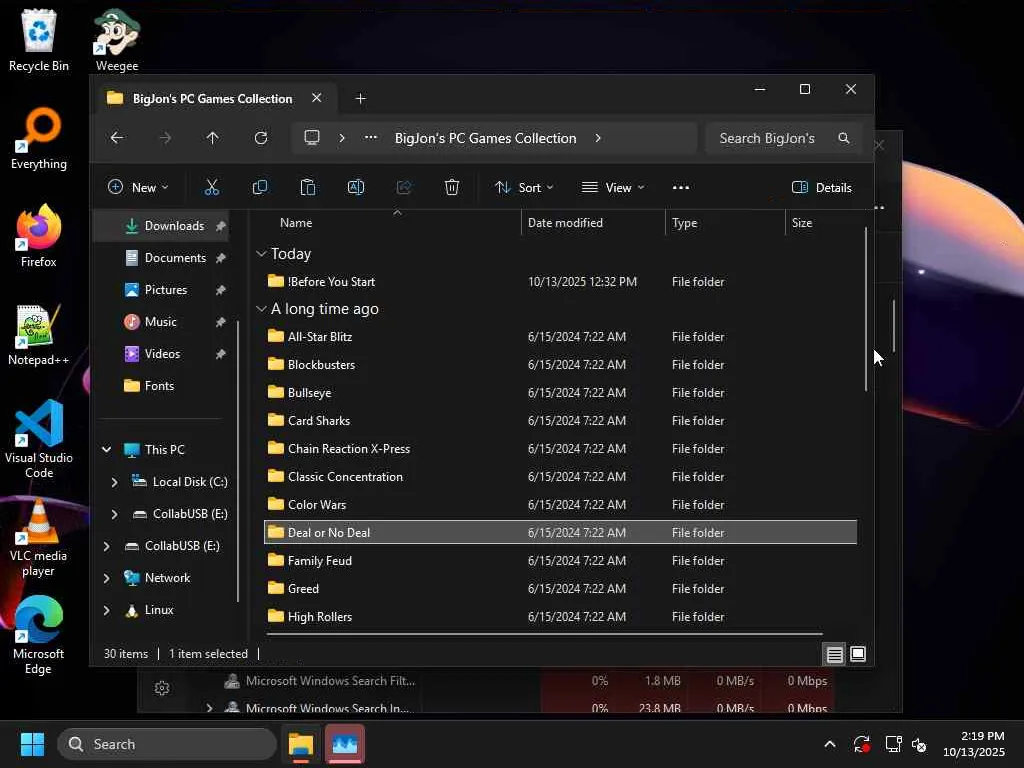Expand the Local Disk (C:) tree node
This screenshot has width=1024, height=768.
114,482
